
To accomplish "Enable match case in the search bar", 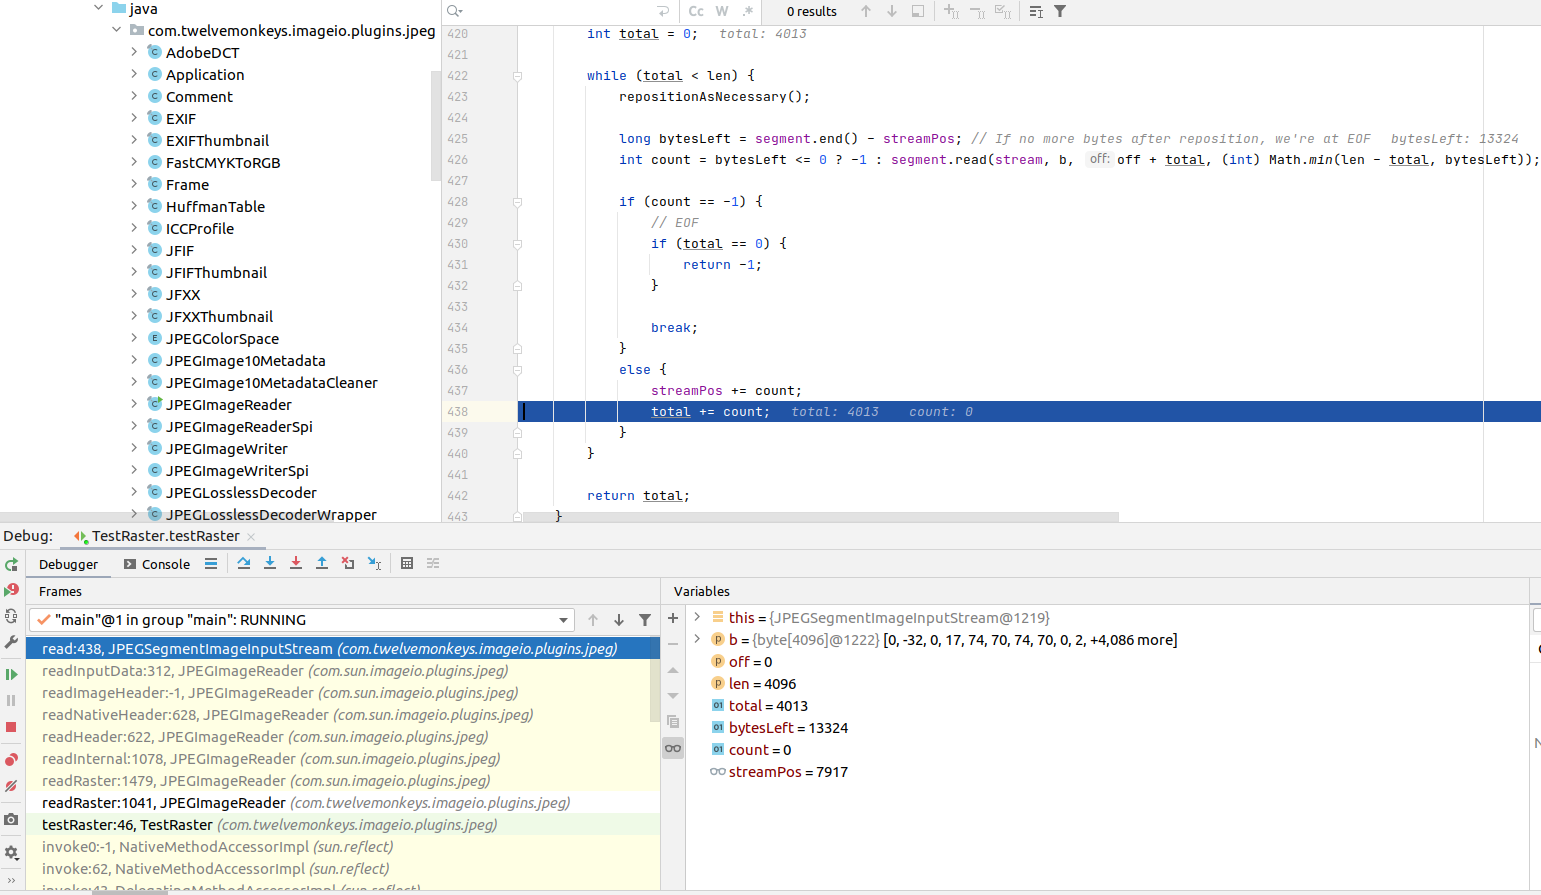I will [695, 11].
